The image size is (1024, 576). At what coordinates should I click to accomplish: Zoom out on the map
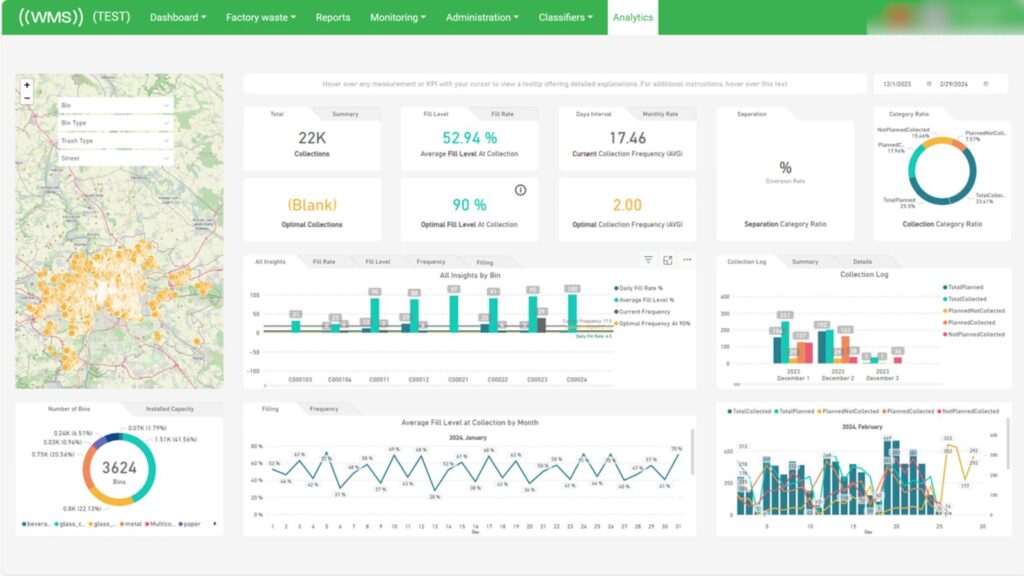point(27,98)
